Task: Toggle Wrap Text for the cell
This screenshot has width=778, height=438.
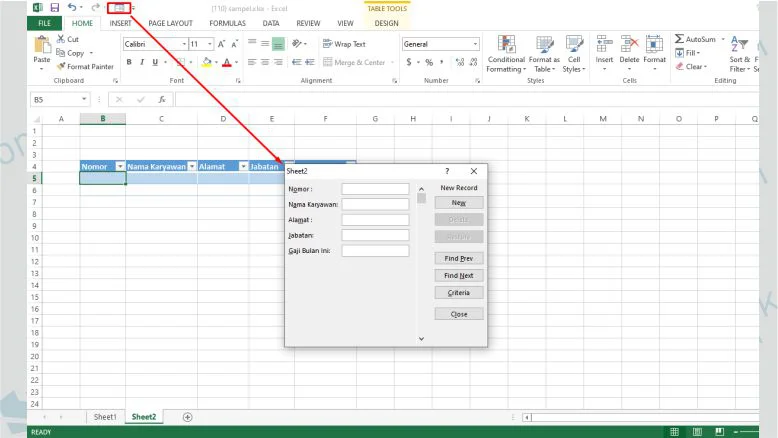Action: coord(344,44)
